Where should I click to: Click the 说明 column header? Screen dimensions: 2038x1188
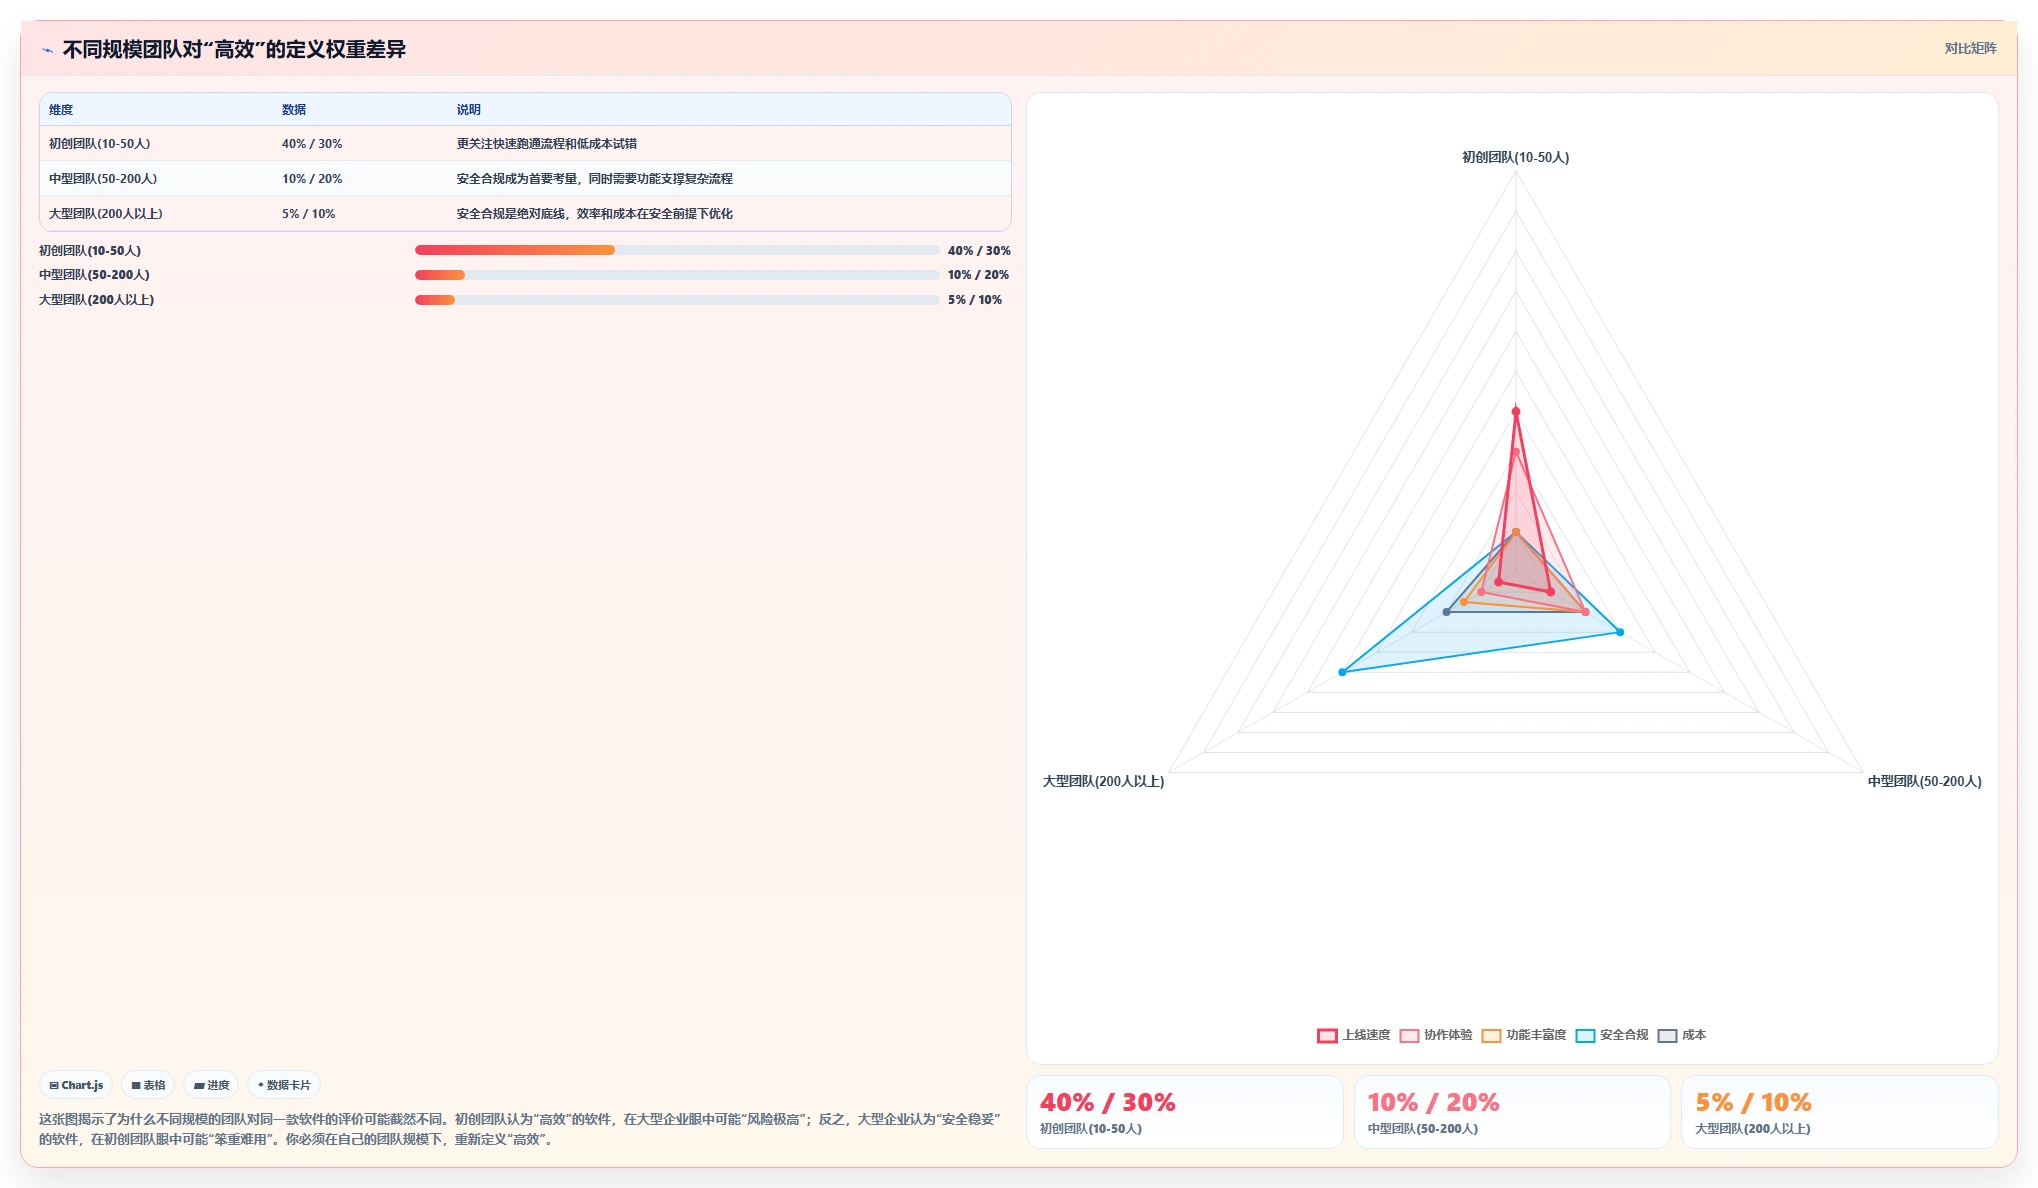click(469, 110)
